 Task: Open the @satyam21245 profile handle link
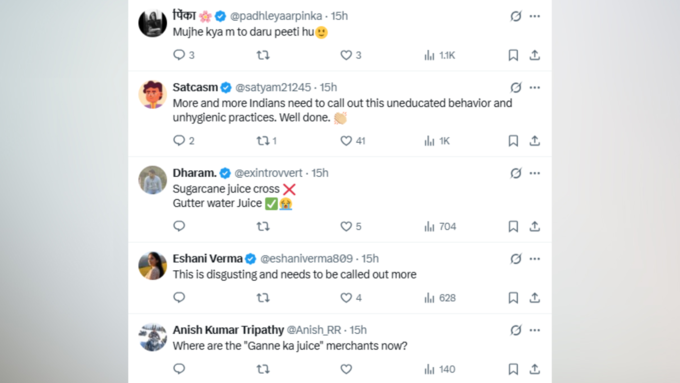pos(273,88)
